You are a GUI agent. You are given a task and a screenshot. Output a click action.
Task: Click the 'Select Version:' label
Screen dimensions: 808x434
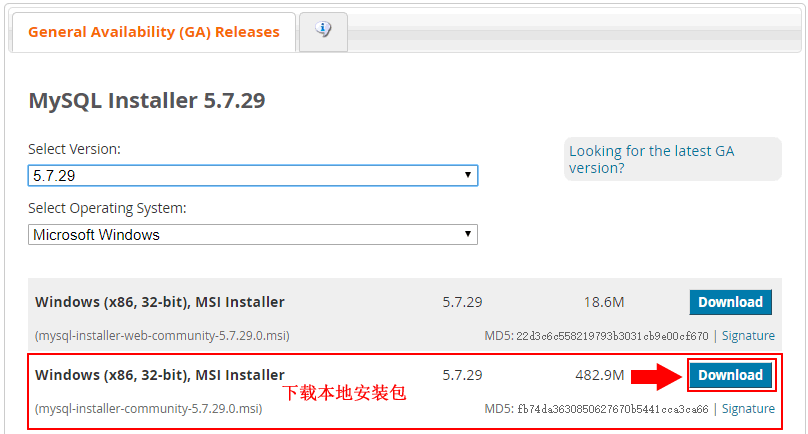(x=74, y=149)
